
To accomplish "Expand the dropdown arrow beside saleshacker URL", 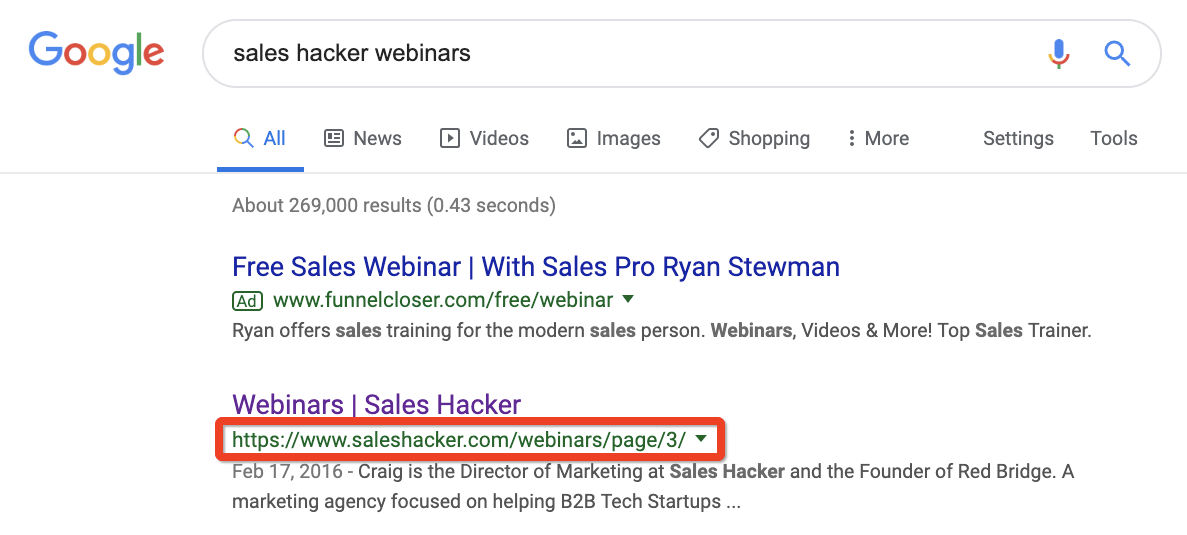I will pyautogui.click(x=701, y=438).
